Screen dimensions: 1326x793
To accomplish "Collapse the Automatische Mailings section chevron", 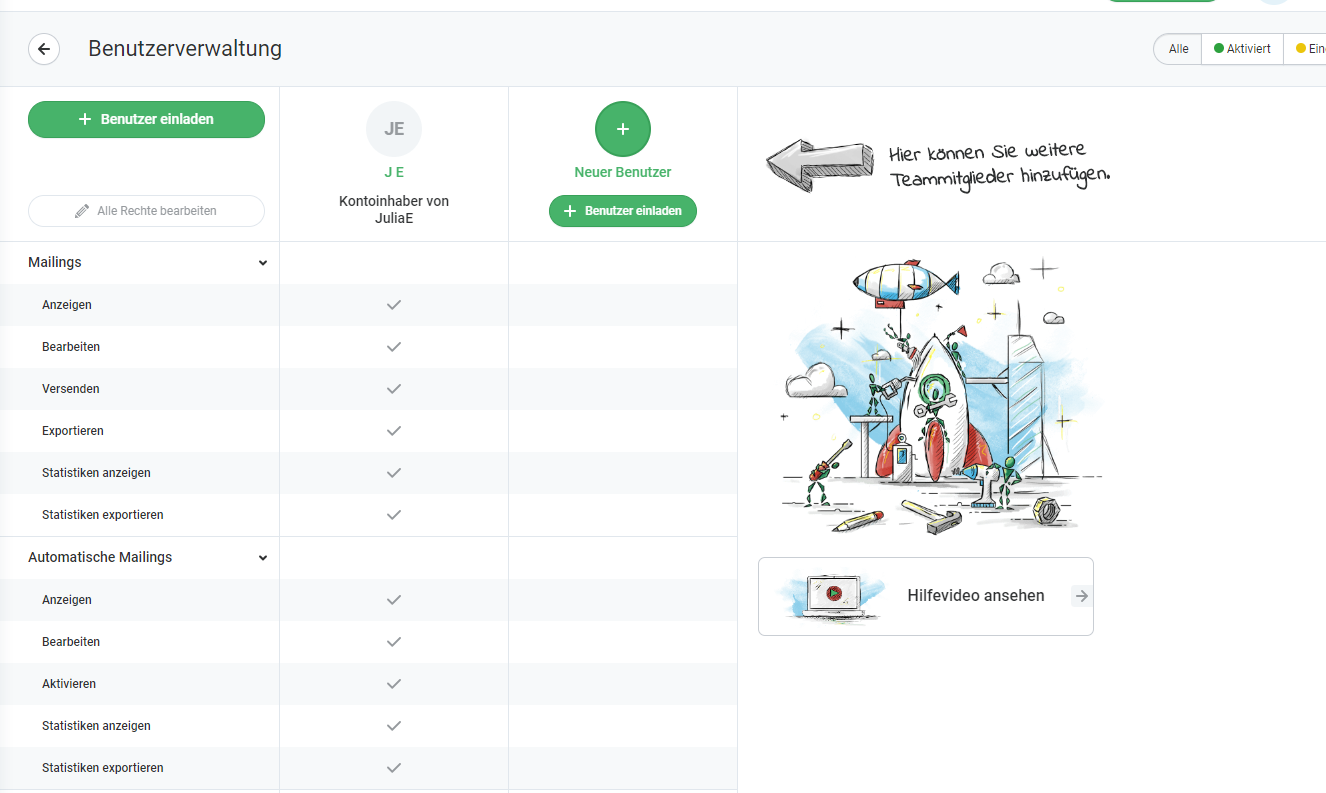I will coord(263,558).
